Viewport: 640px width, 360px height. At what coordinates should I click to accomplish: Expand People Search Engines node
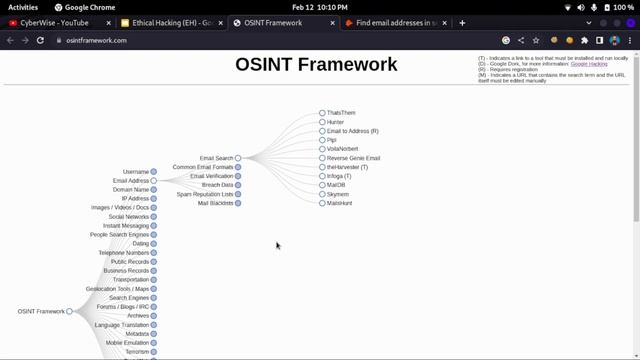(x=153, y=235)
